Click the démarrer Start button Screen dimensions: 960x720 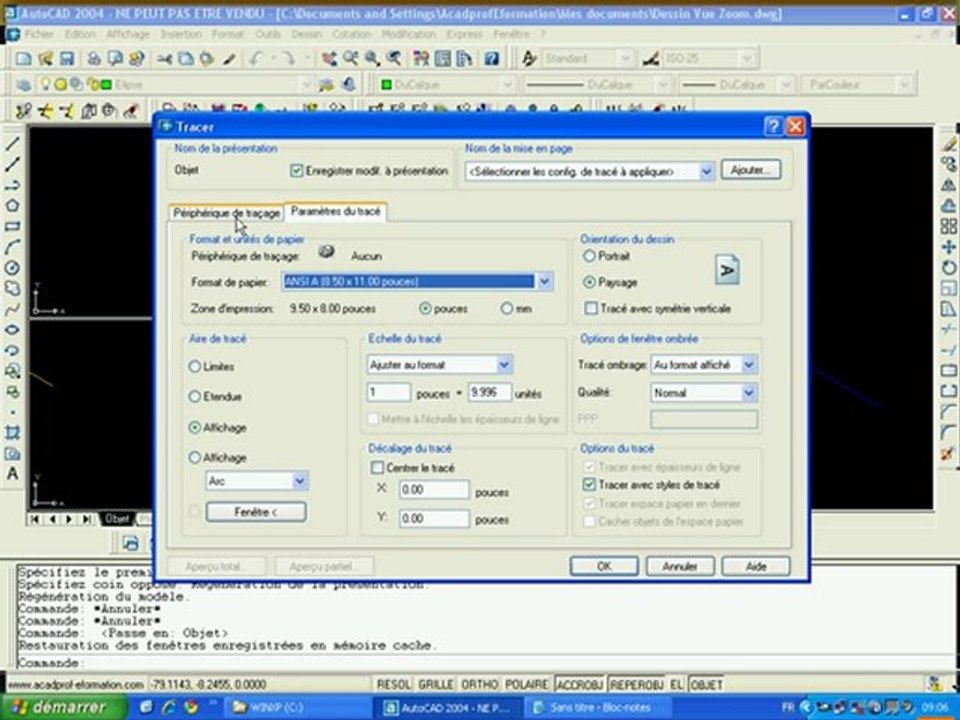pos(64,707)
